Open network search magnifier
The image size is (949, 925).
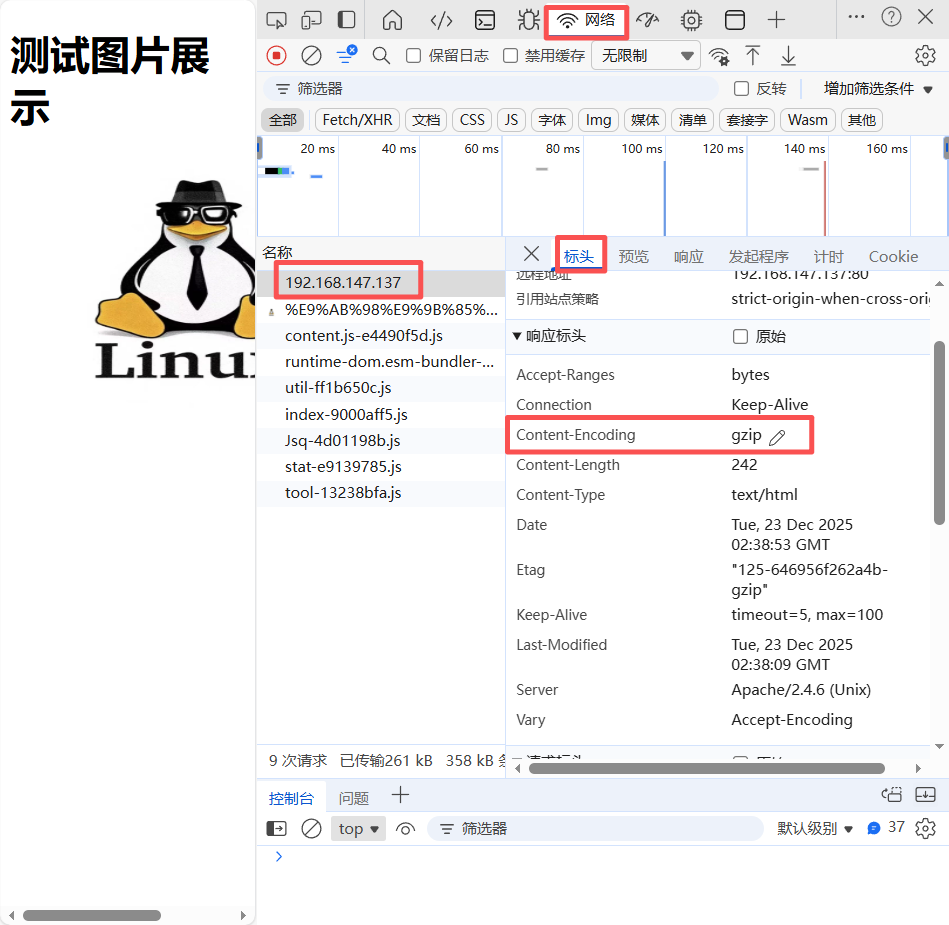[x=381, y=56]
